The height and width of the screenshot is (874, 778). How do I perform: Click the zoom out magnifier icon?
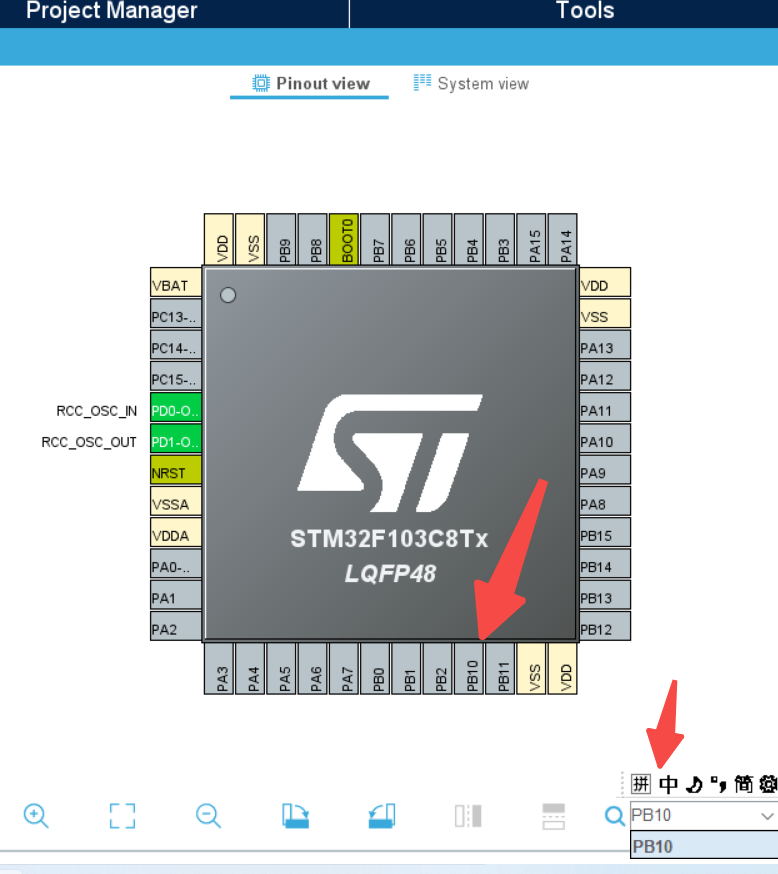(x=208, y=816)
